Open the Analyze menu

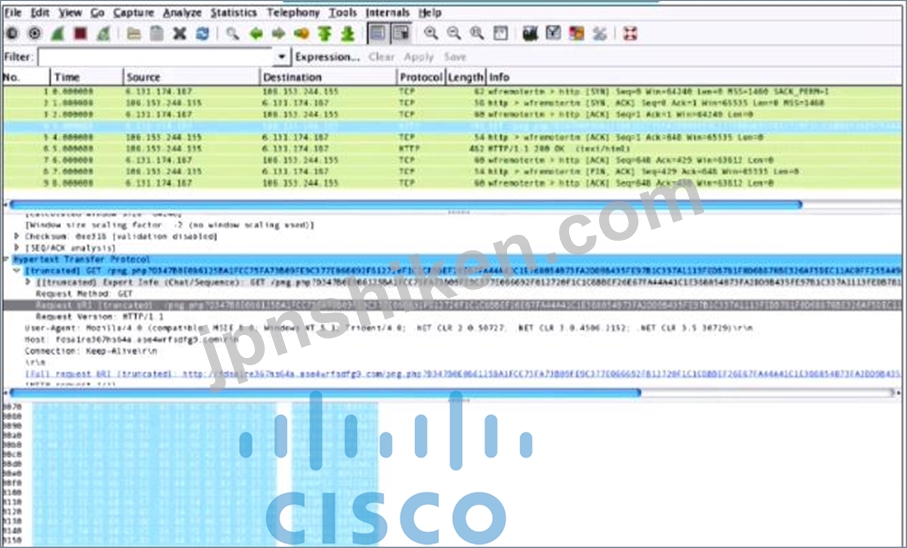[x=182, y=12]
